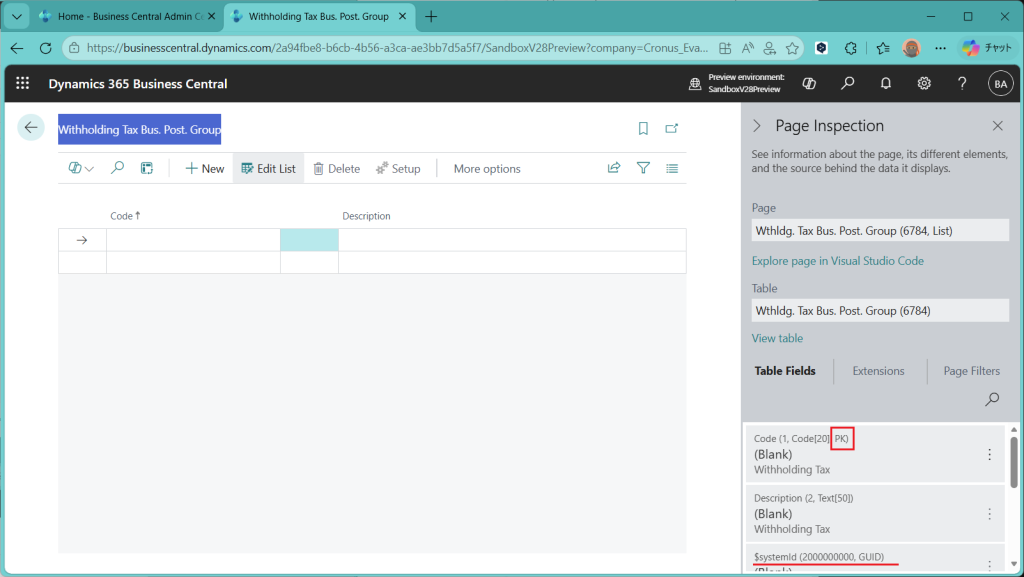Screen dimensions: 1024x577
Task: Click the New button
Action: point(204,169)
